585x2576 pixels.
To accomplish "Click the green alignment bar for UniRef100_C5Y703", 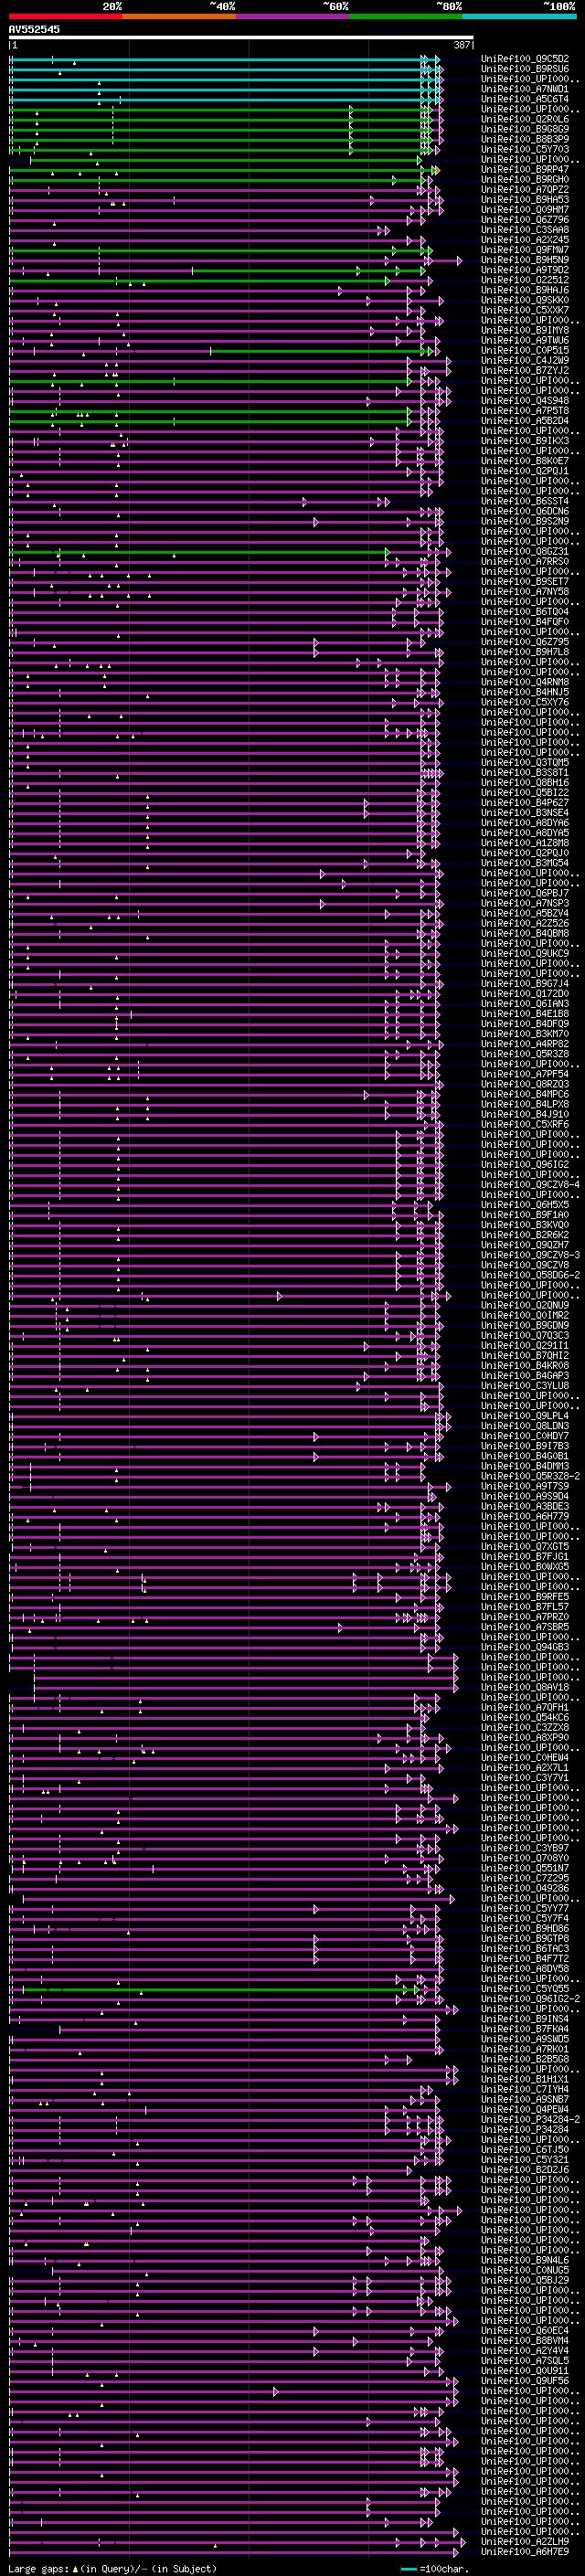I will click(225, 150).
